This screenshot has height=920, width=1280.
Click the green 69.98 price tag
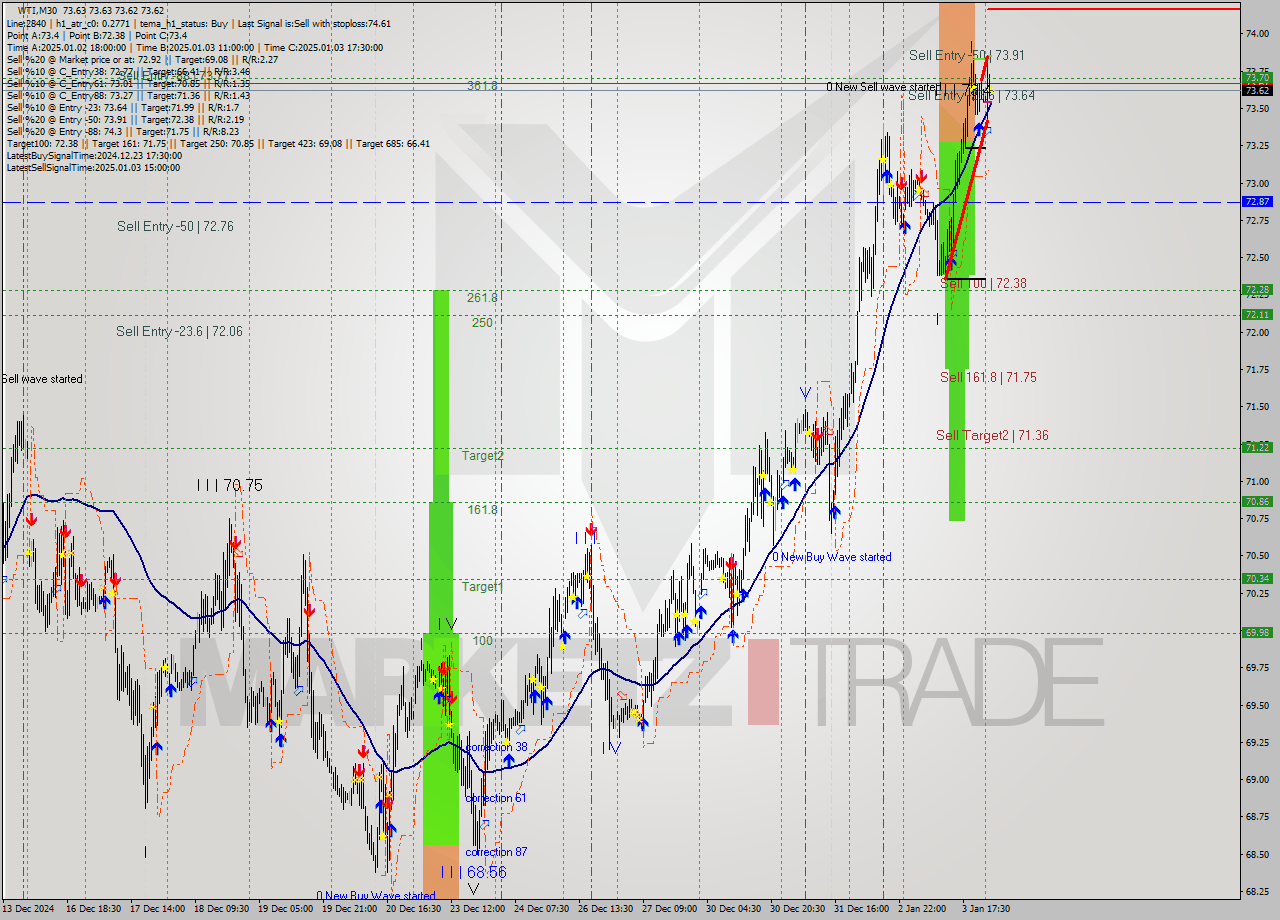pos(1257,633)
